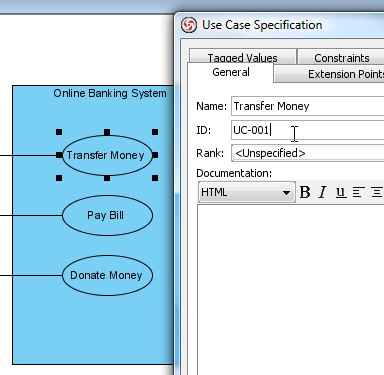The height and width of the screenshot is (375, 384).
Task: Click inside the Documentation text area
Action: tap(291, 290)
